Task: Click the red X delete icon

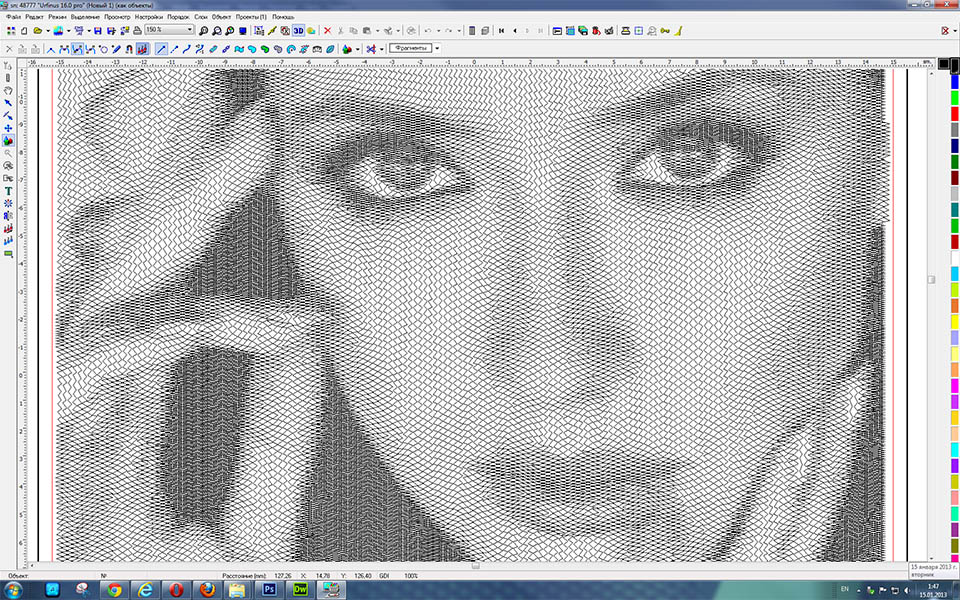Action: 327,31
